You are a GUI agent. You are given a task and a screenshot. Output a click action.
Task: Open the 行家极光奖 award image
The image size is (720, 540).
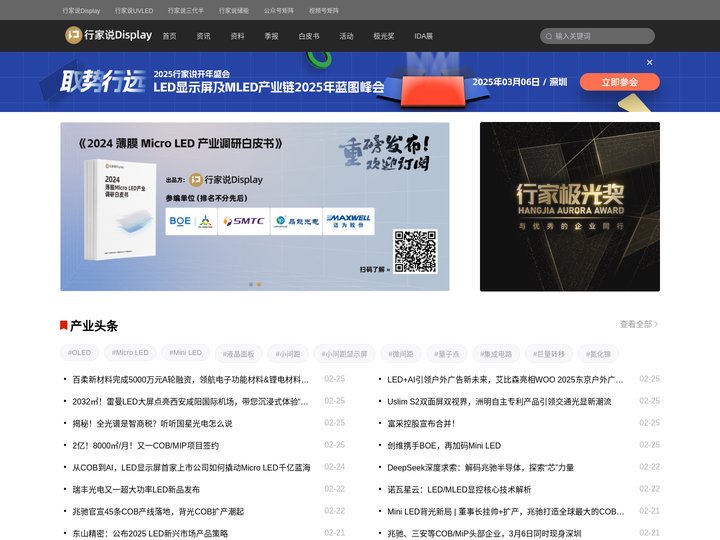[570, 207]
